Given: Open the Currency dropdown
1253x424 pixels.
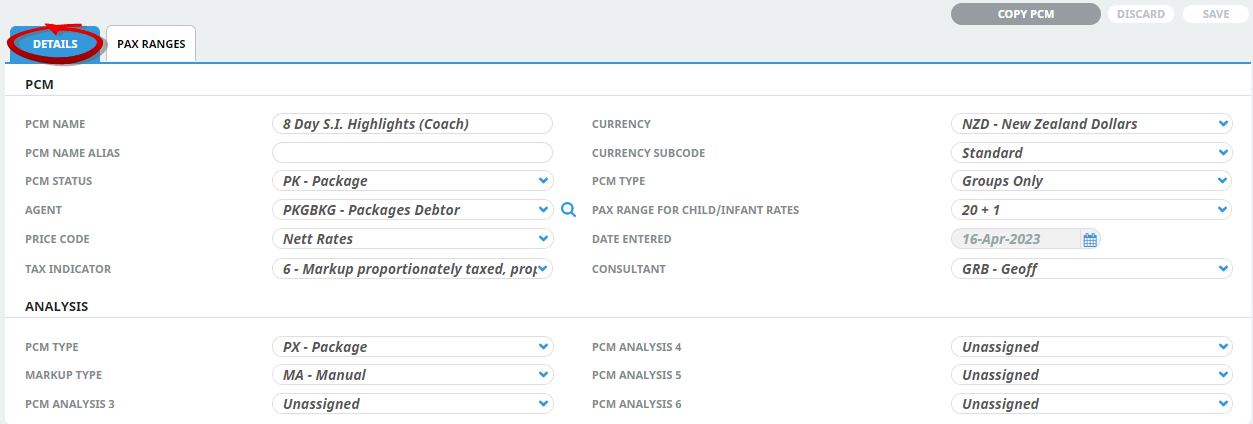Looking at the screenshot, I should pos(1091,124).
